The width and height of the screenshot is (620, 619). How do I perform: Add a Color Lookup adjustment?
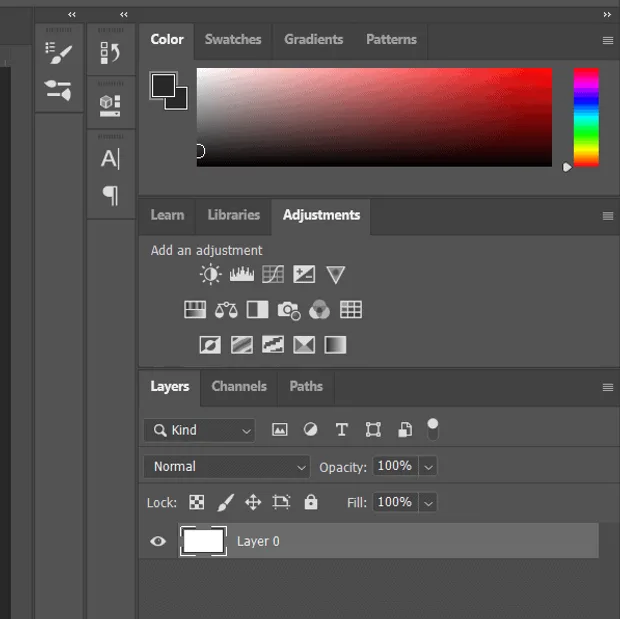pyautogui.click(x=351, y=310)
